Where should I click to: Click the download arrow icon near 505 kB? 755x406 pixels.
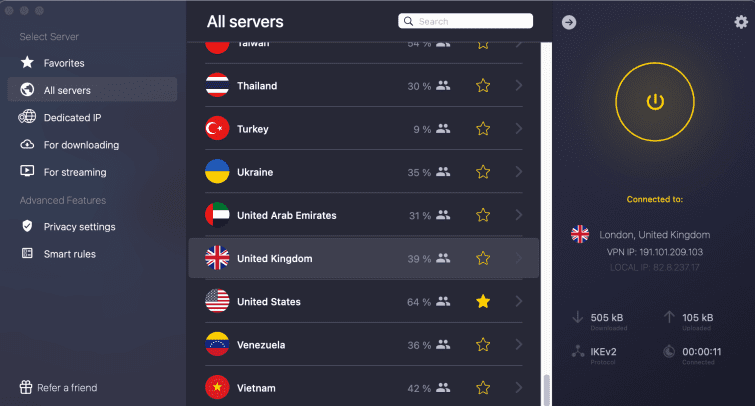[577, 317]
